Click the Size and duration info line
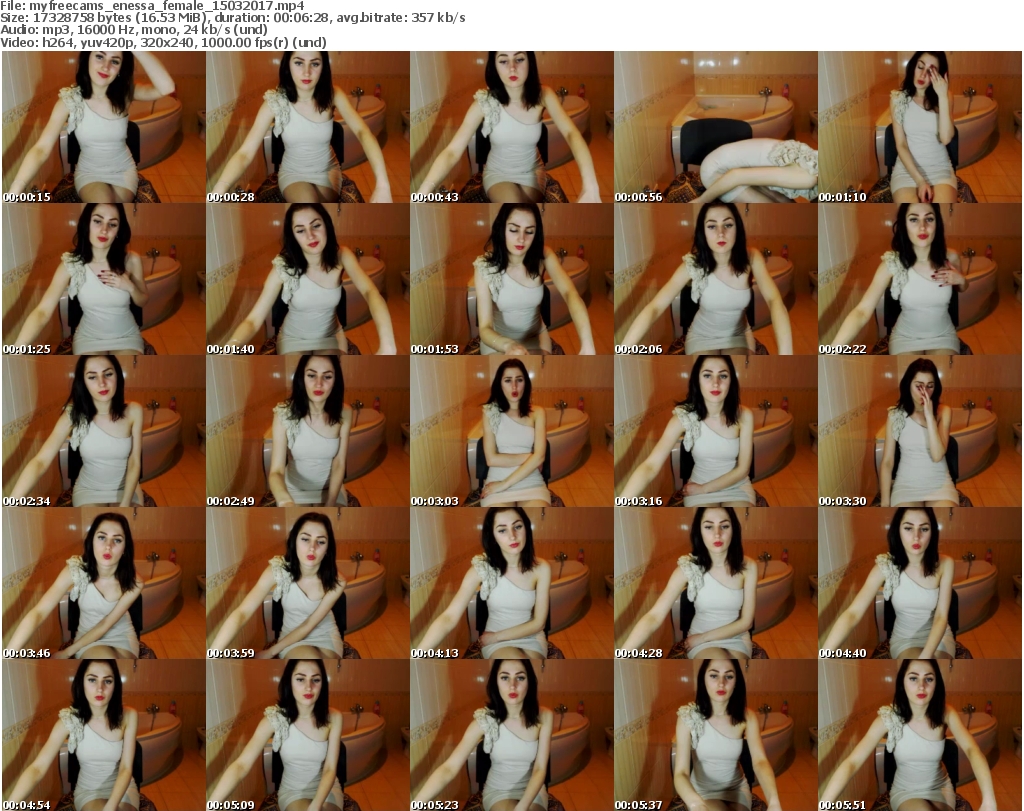 tap(233, 18)
